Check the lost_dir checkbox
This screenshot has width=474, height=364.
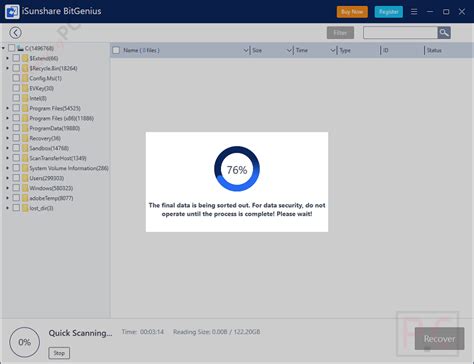click(x=16, y=208)
